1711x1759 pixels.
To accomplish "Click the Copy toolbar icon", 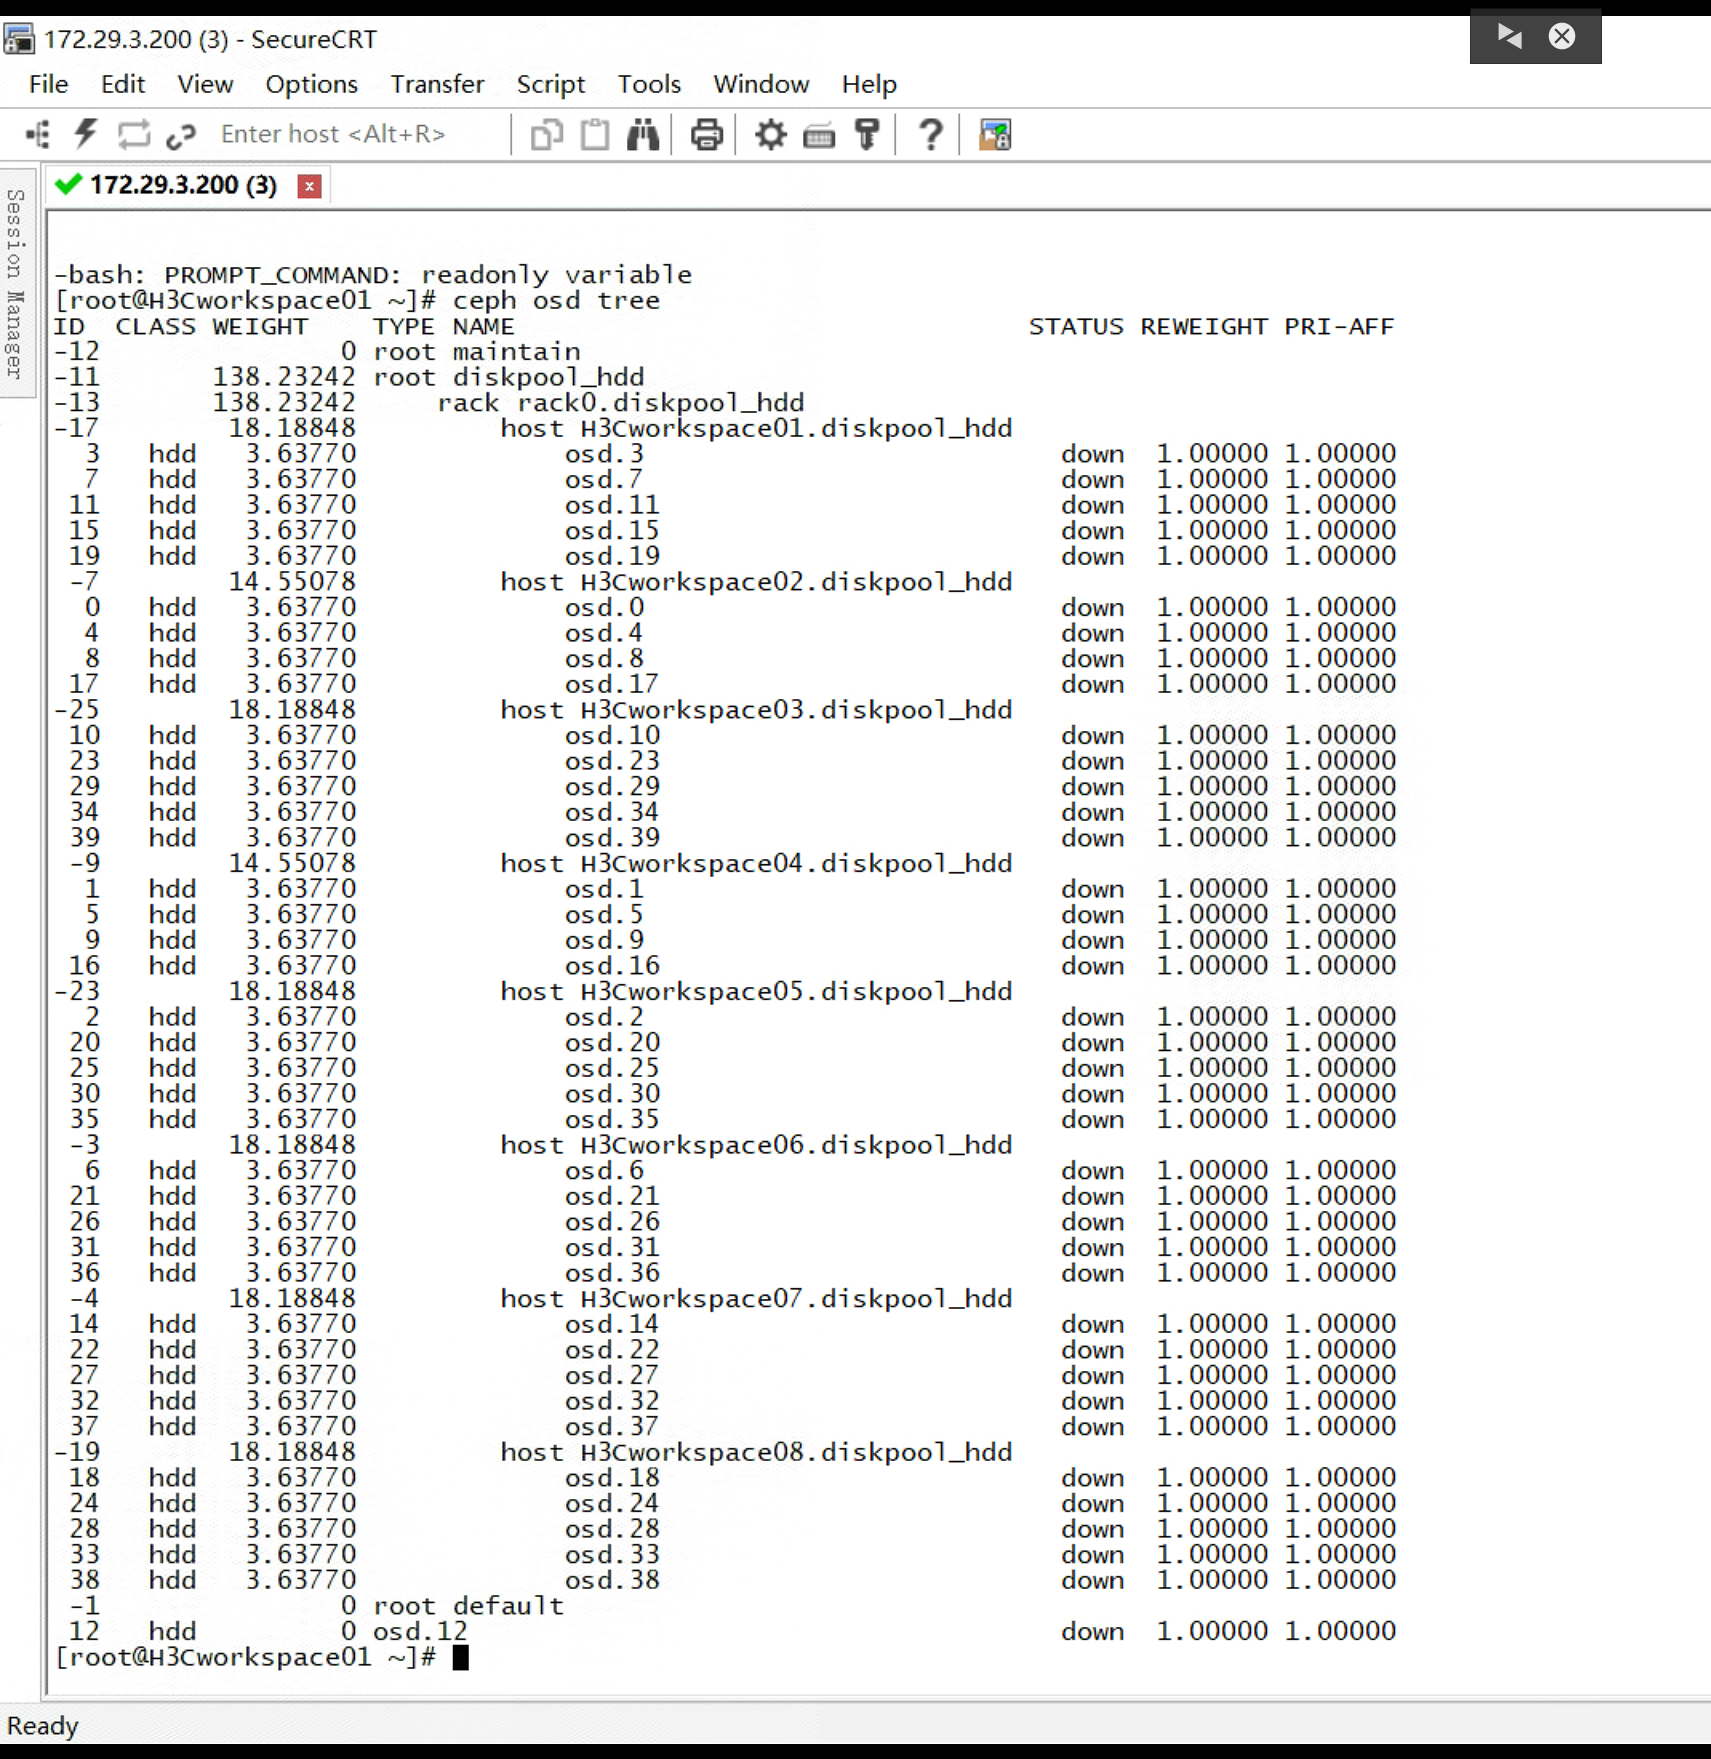I will coord(546,134).
